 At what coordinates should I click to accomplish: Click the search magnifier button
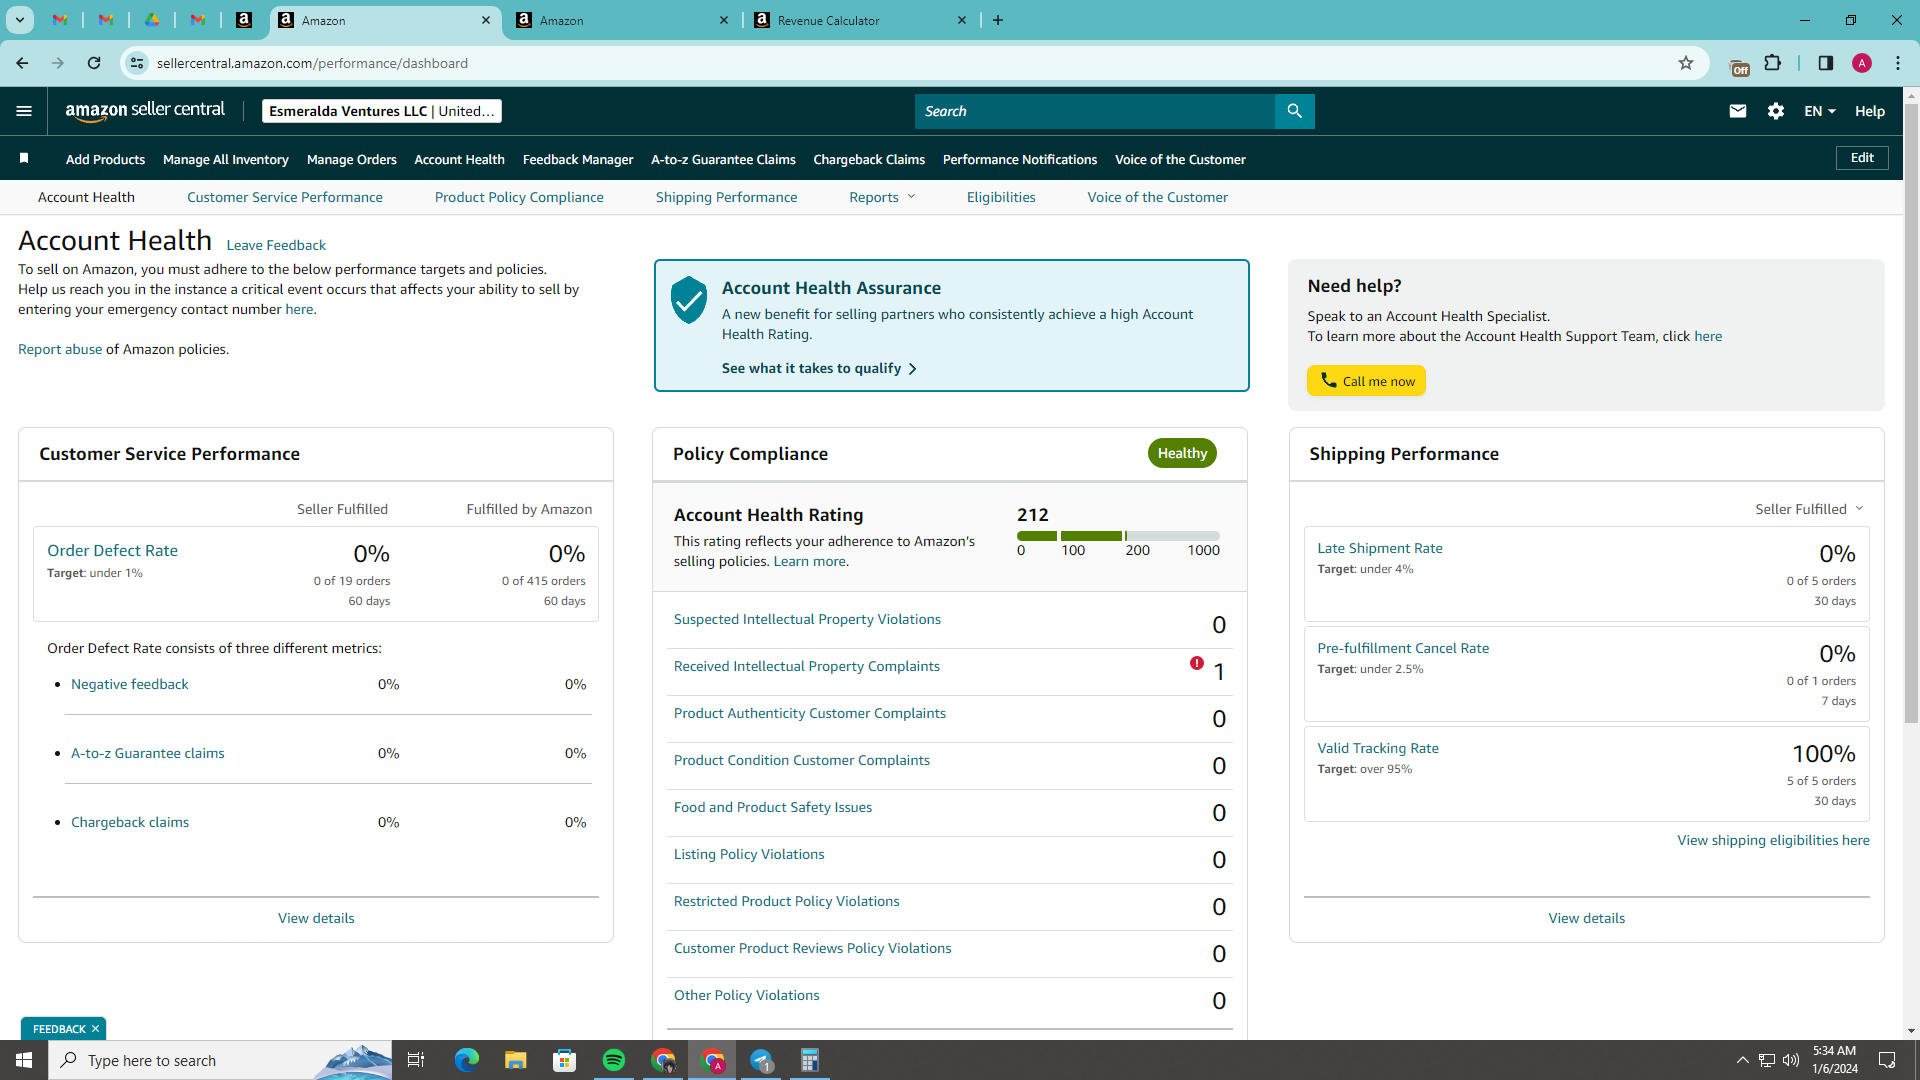point(1294,111)
